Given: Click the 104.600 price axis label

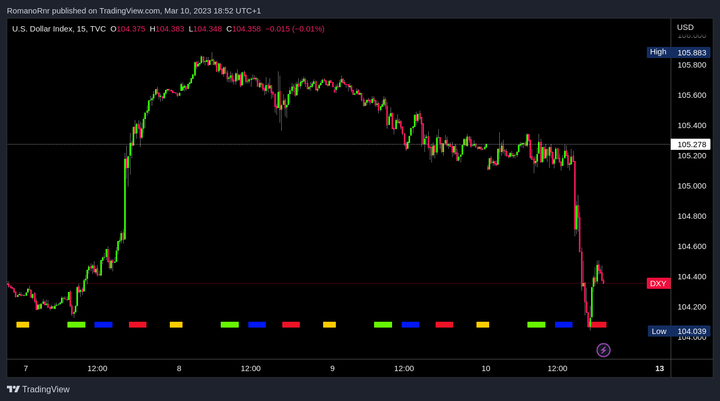Looking at the screenshot, I should (x=692, y=247).
